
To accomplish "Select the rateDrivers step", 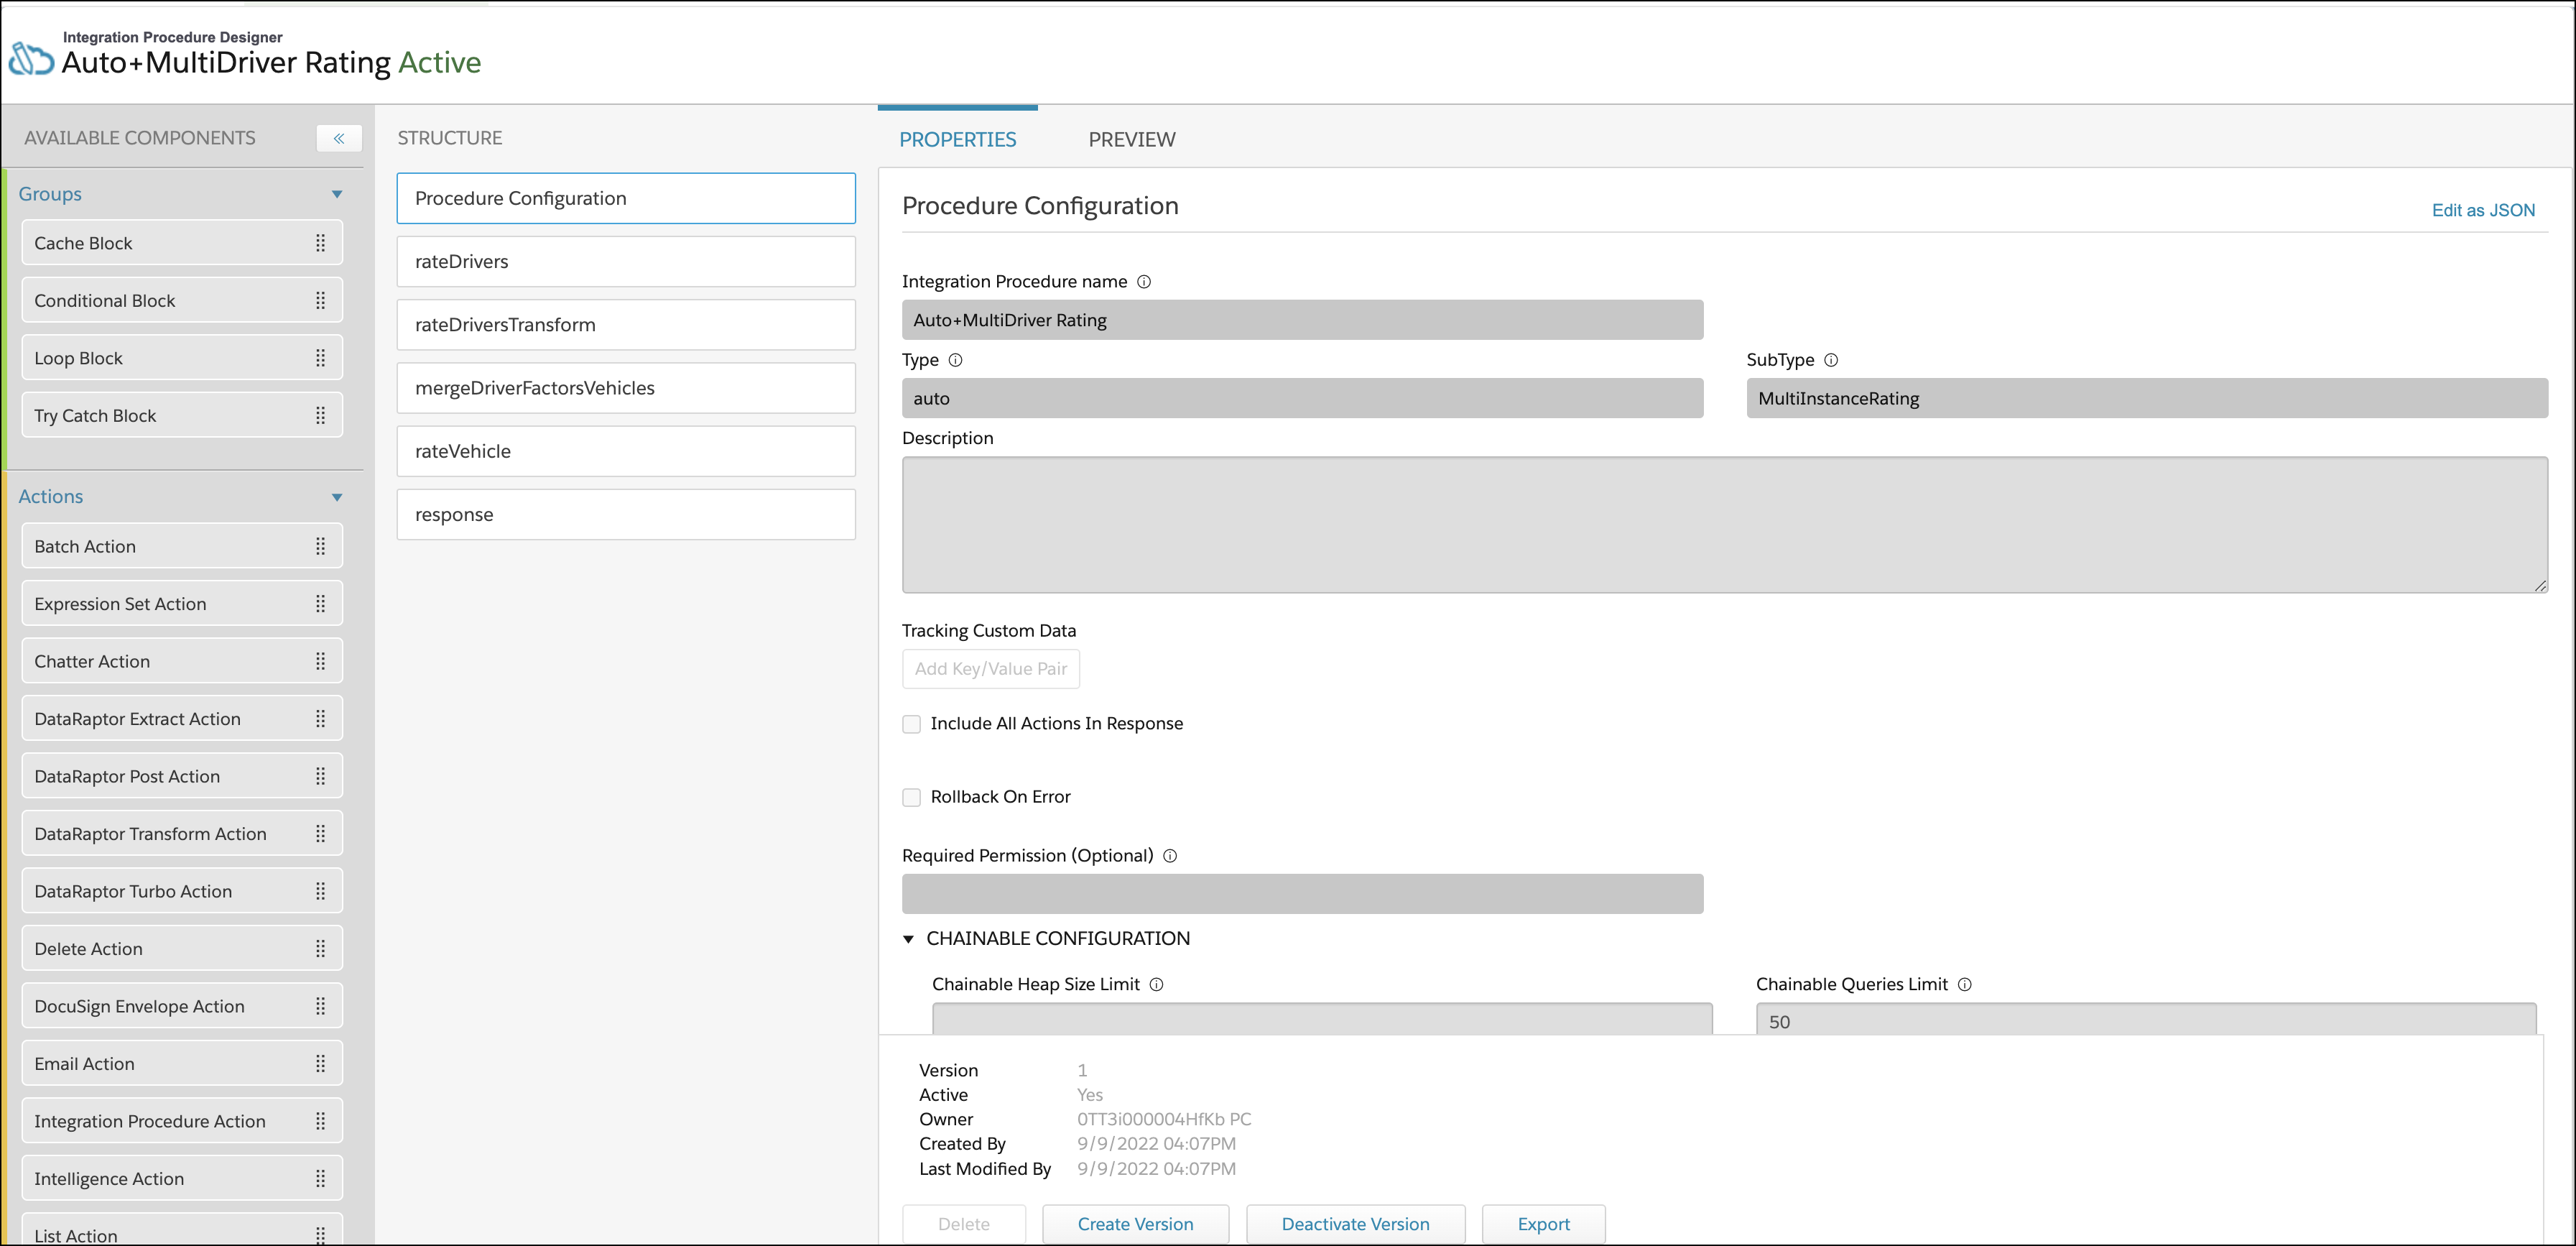I will [x=626, y=261].
